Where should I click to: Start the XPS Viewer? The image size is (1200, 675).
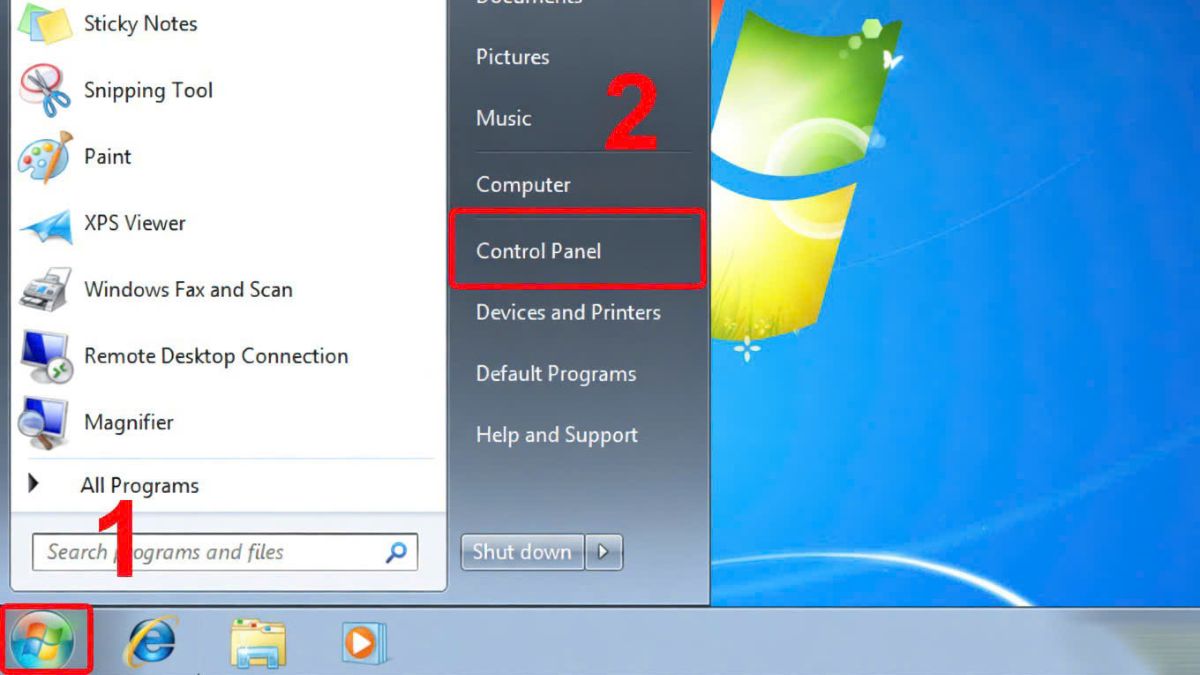coord(136,222)
